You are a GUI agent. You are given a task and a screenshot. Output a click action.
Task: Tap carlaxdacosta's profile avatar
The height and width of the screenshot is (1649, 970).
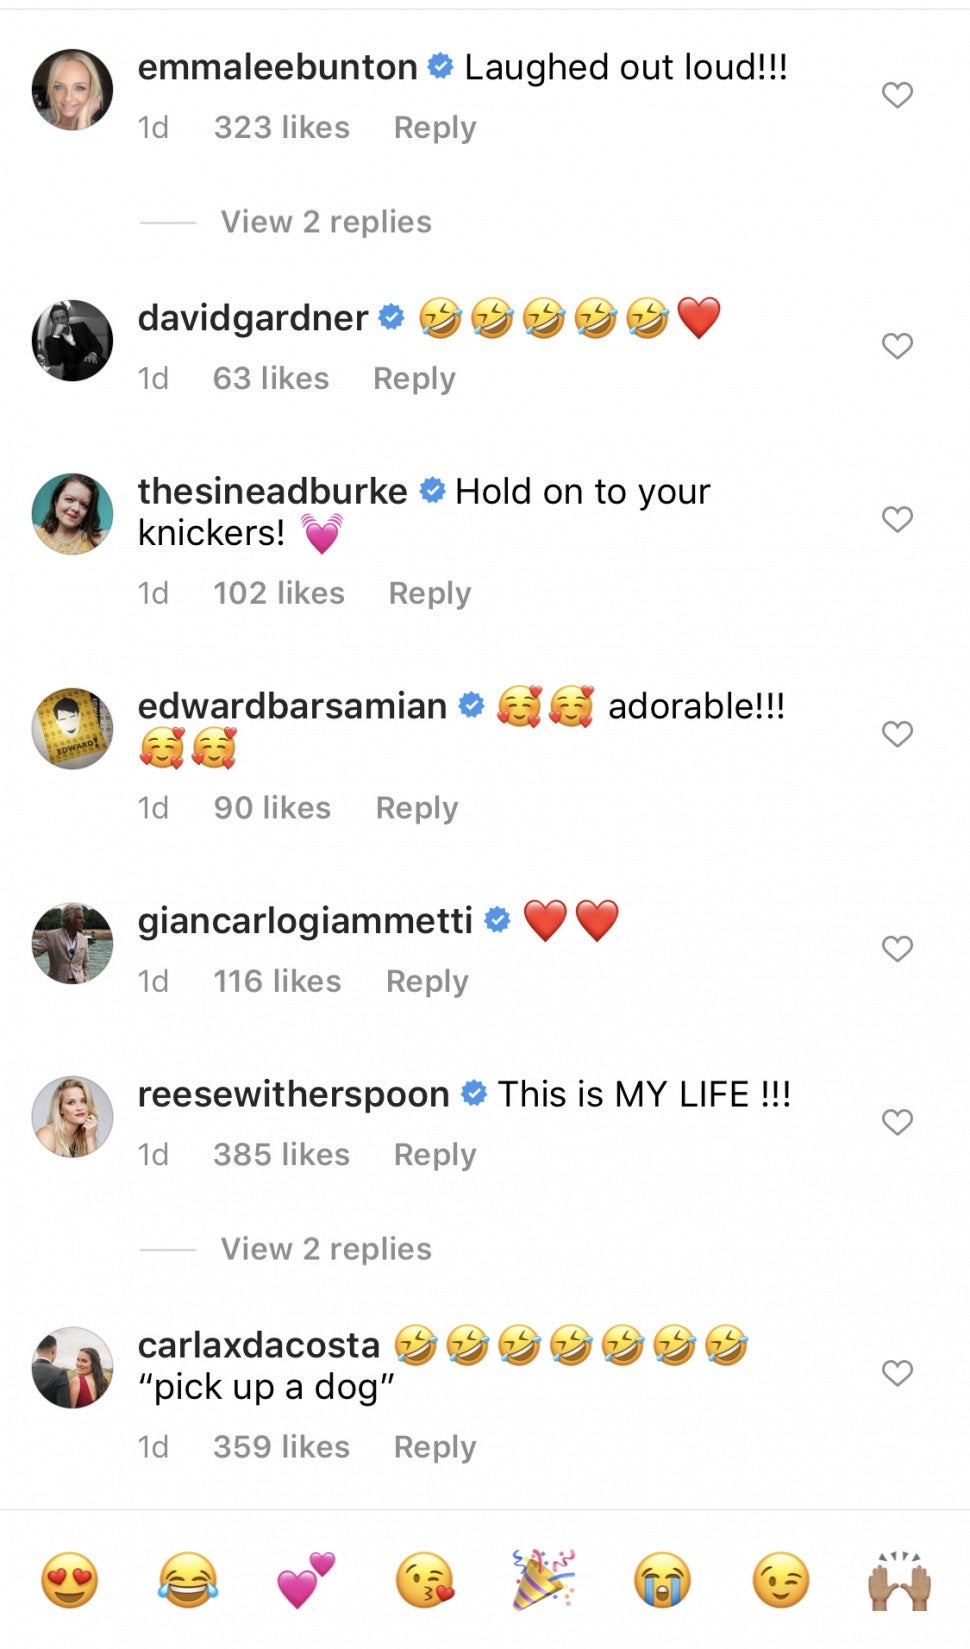pyautogui.click(x=72, y=1367)
